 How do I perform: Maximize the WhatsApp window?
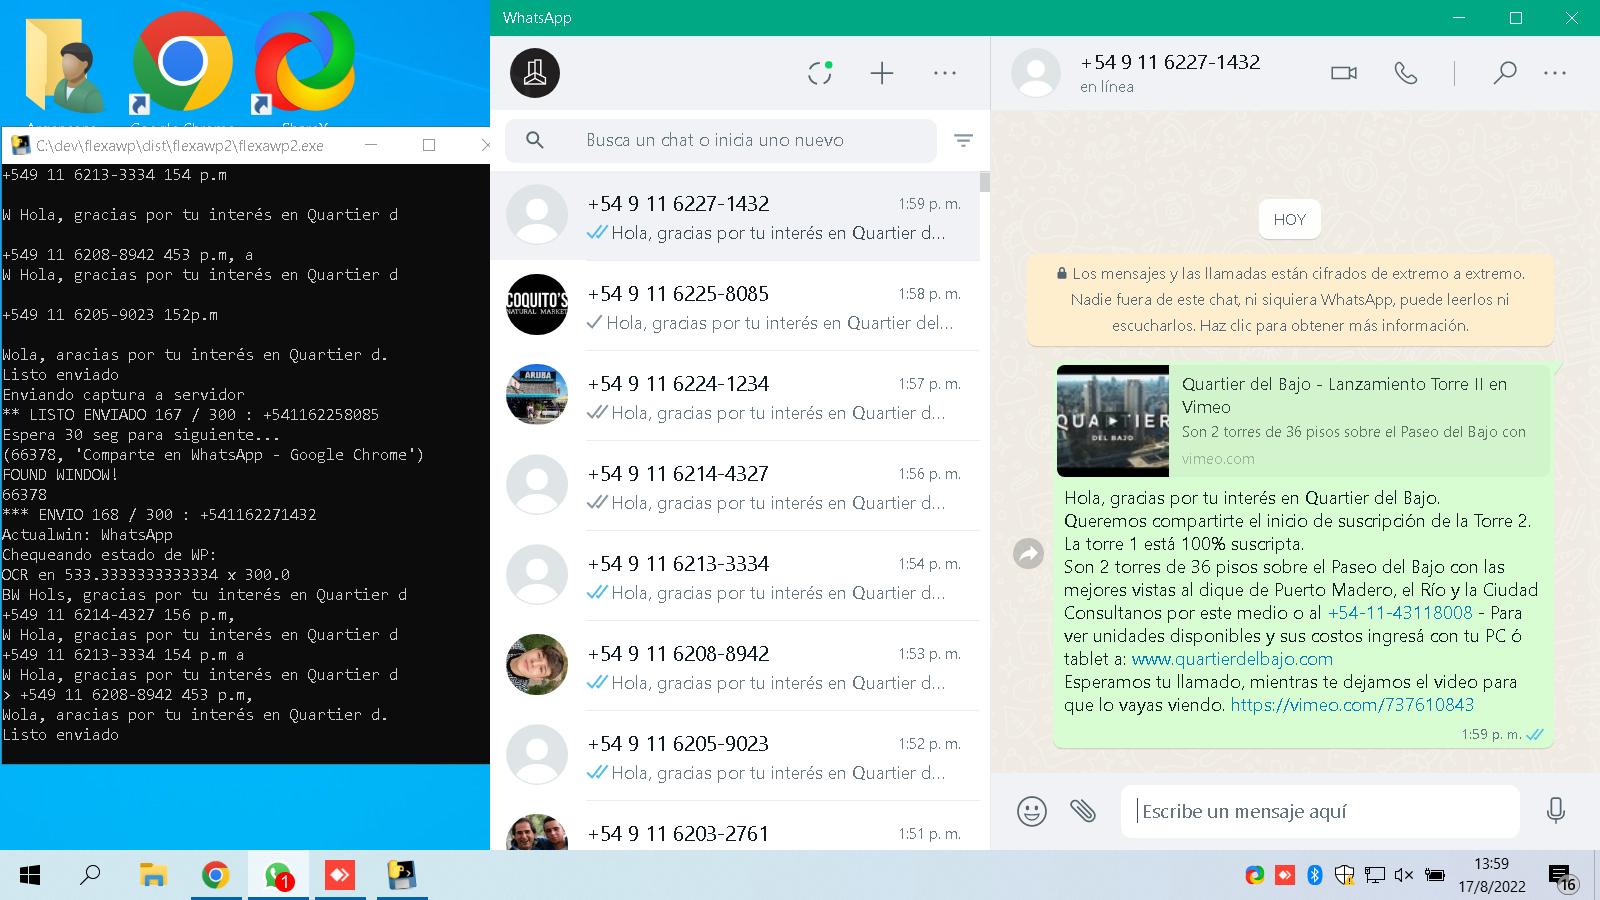tap(1515, 18)
